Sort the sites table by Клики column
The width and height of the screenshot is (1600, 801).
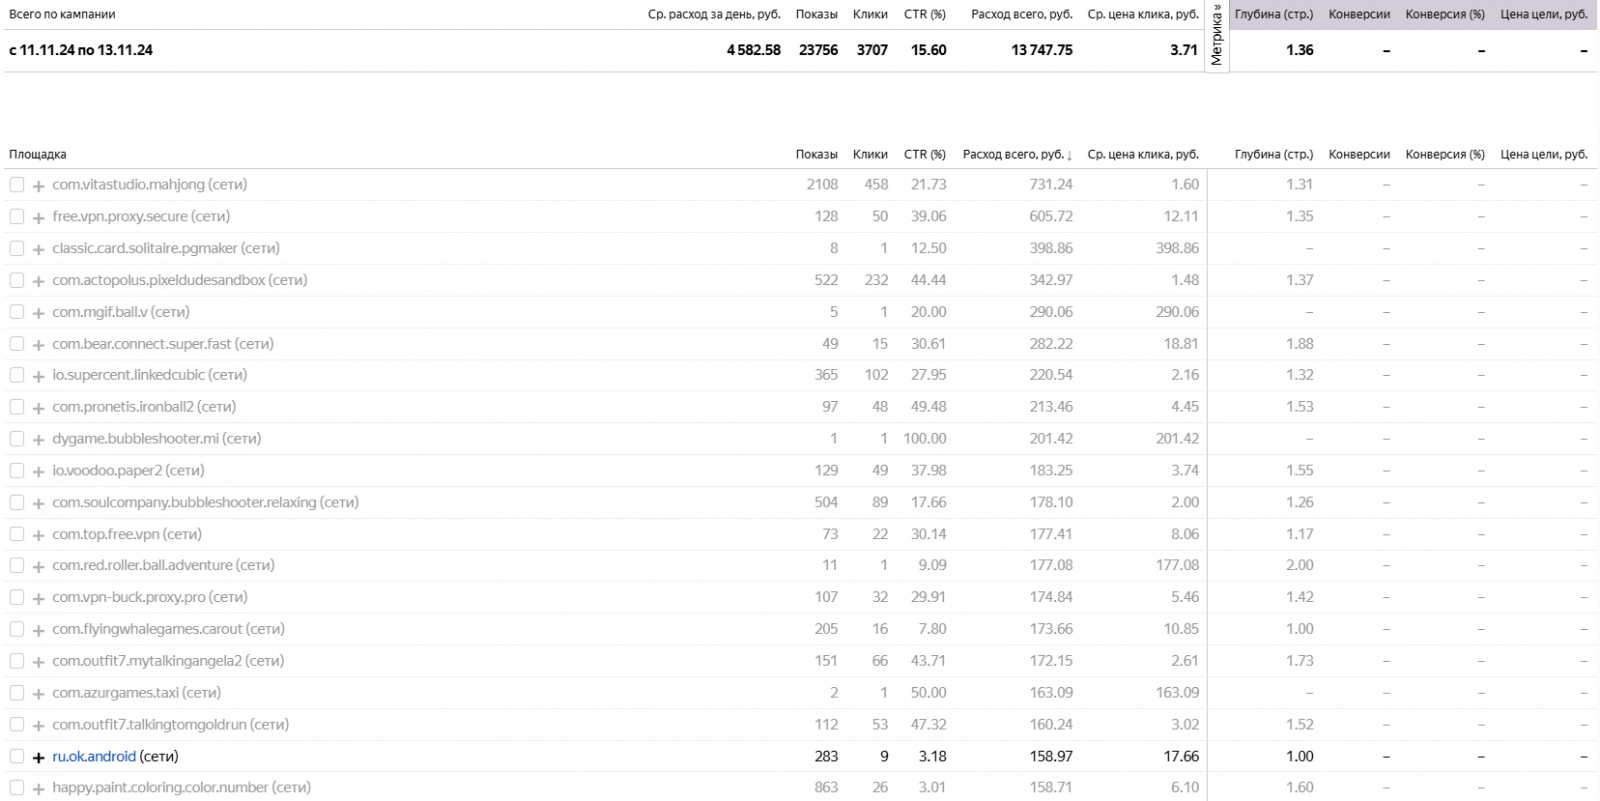[870, 154]
